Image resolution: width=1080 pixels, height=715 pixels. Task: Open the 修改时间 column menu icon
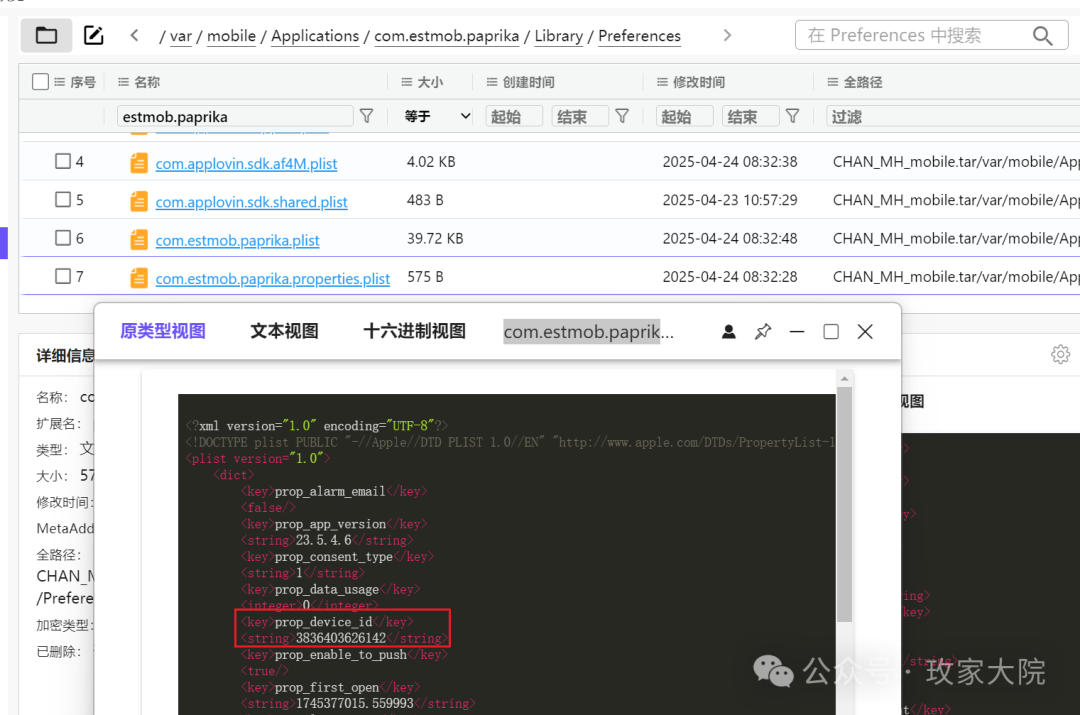tap(662, 82)
